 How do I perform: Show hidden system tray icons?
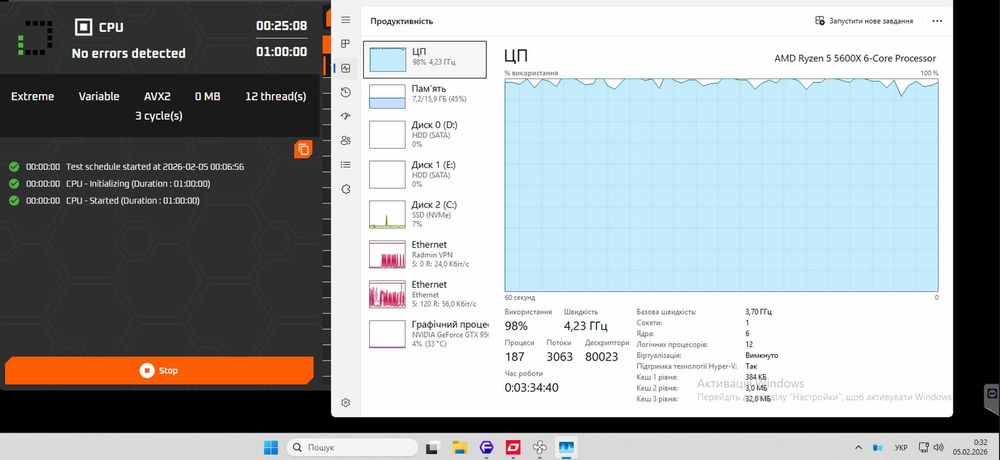click(x=858, y=448)
